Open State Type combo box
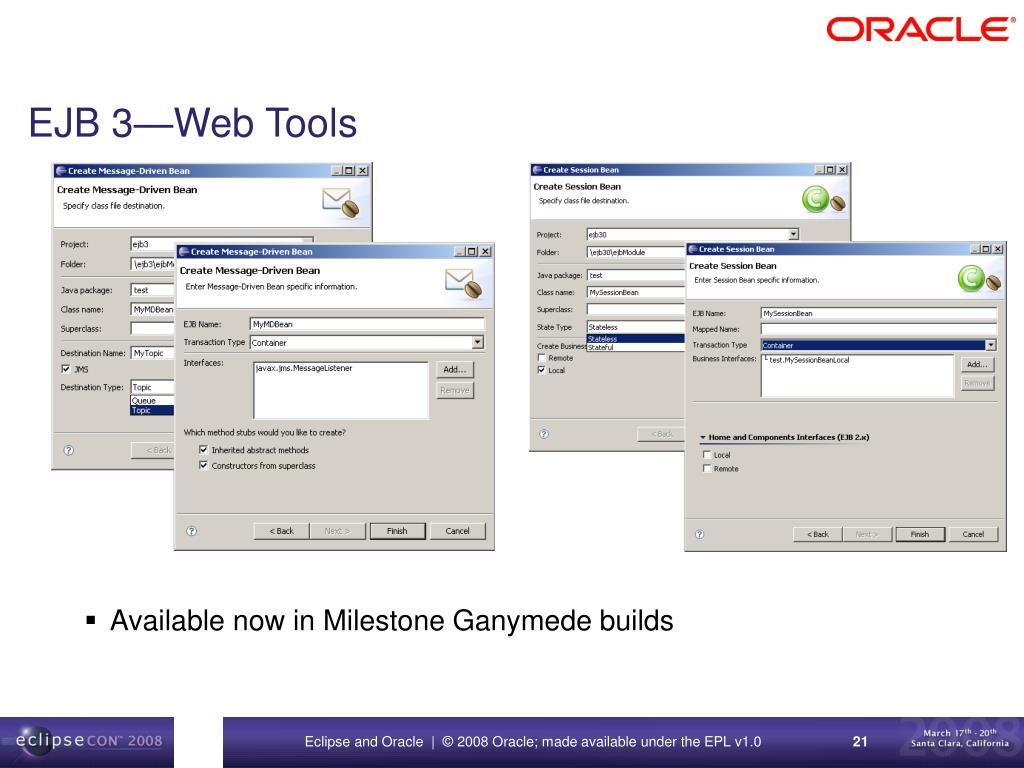This screenshot has width=1024, height=768. point(635,327)
